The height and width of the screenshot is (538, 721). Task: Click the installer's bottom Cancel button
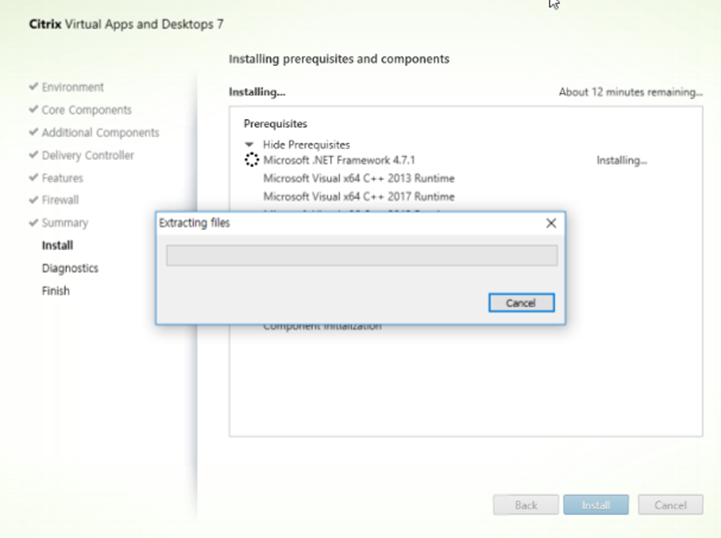670,505
